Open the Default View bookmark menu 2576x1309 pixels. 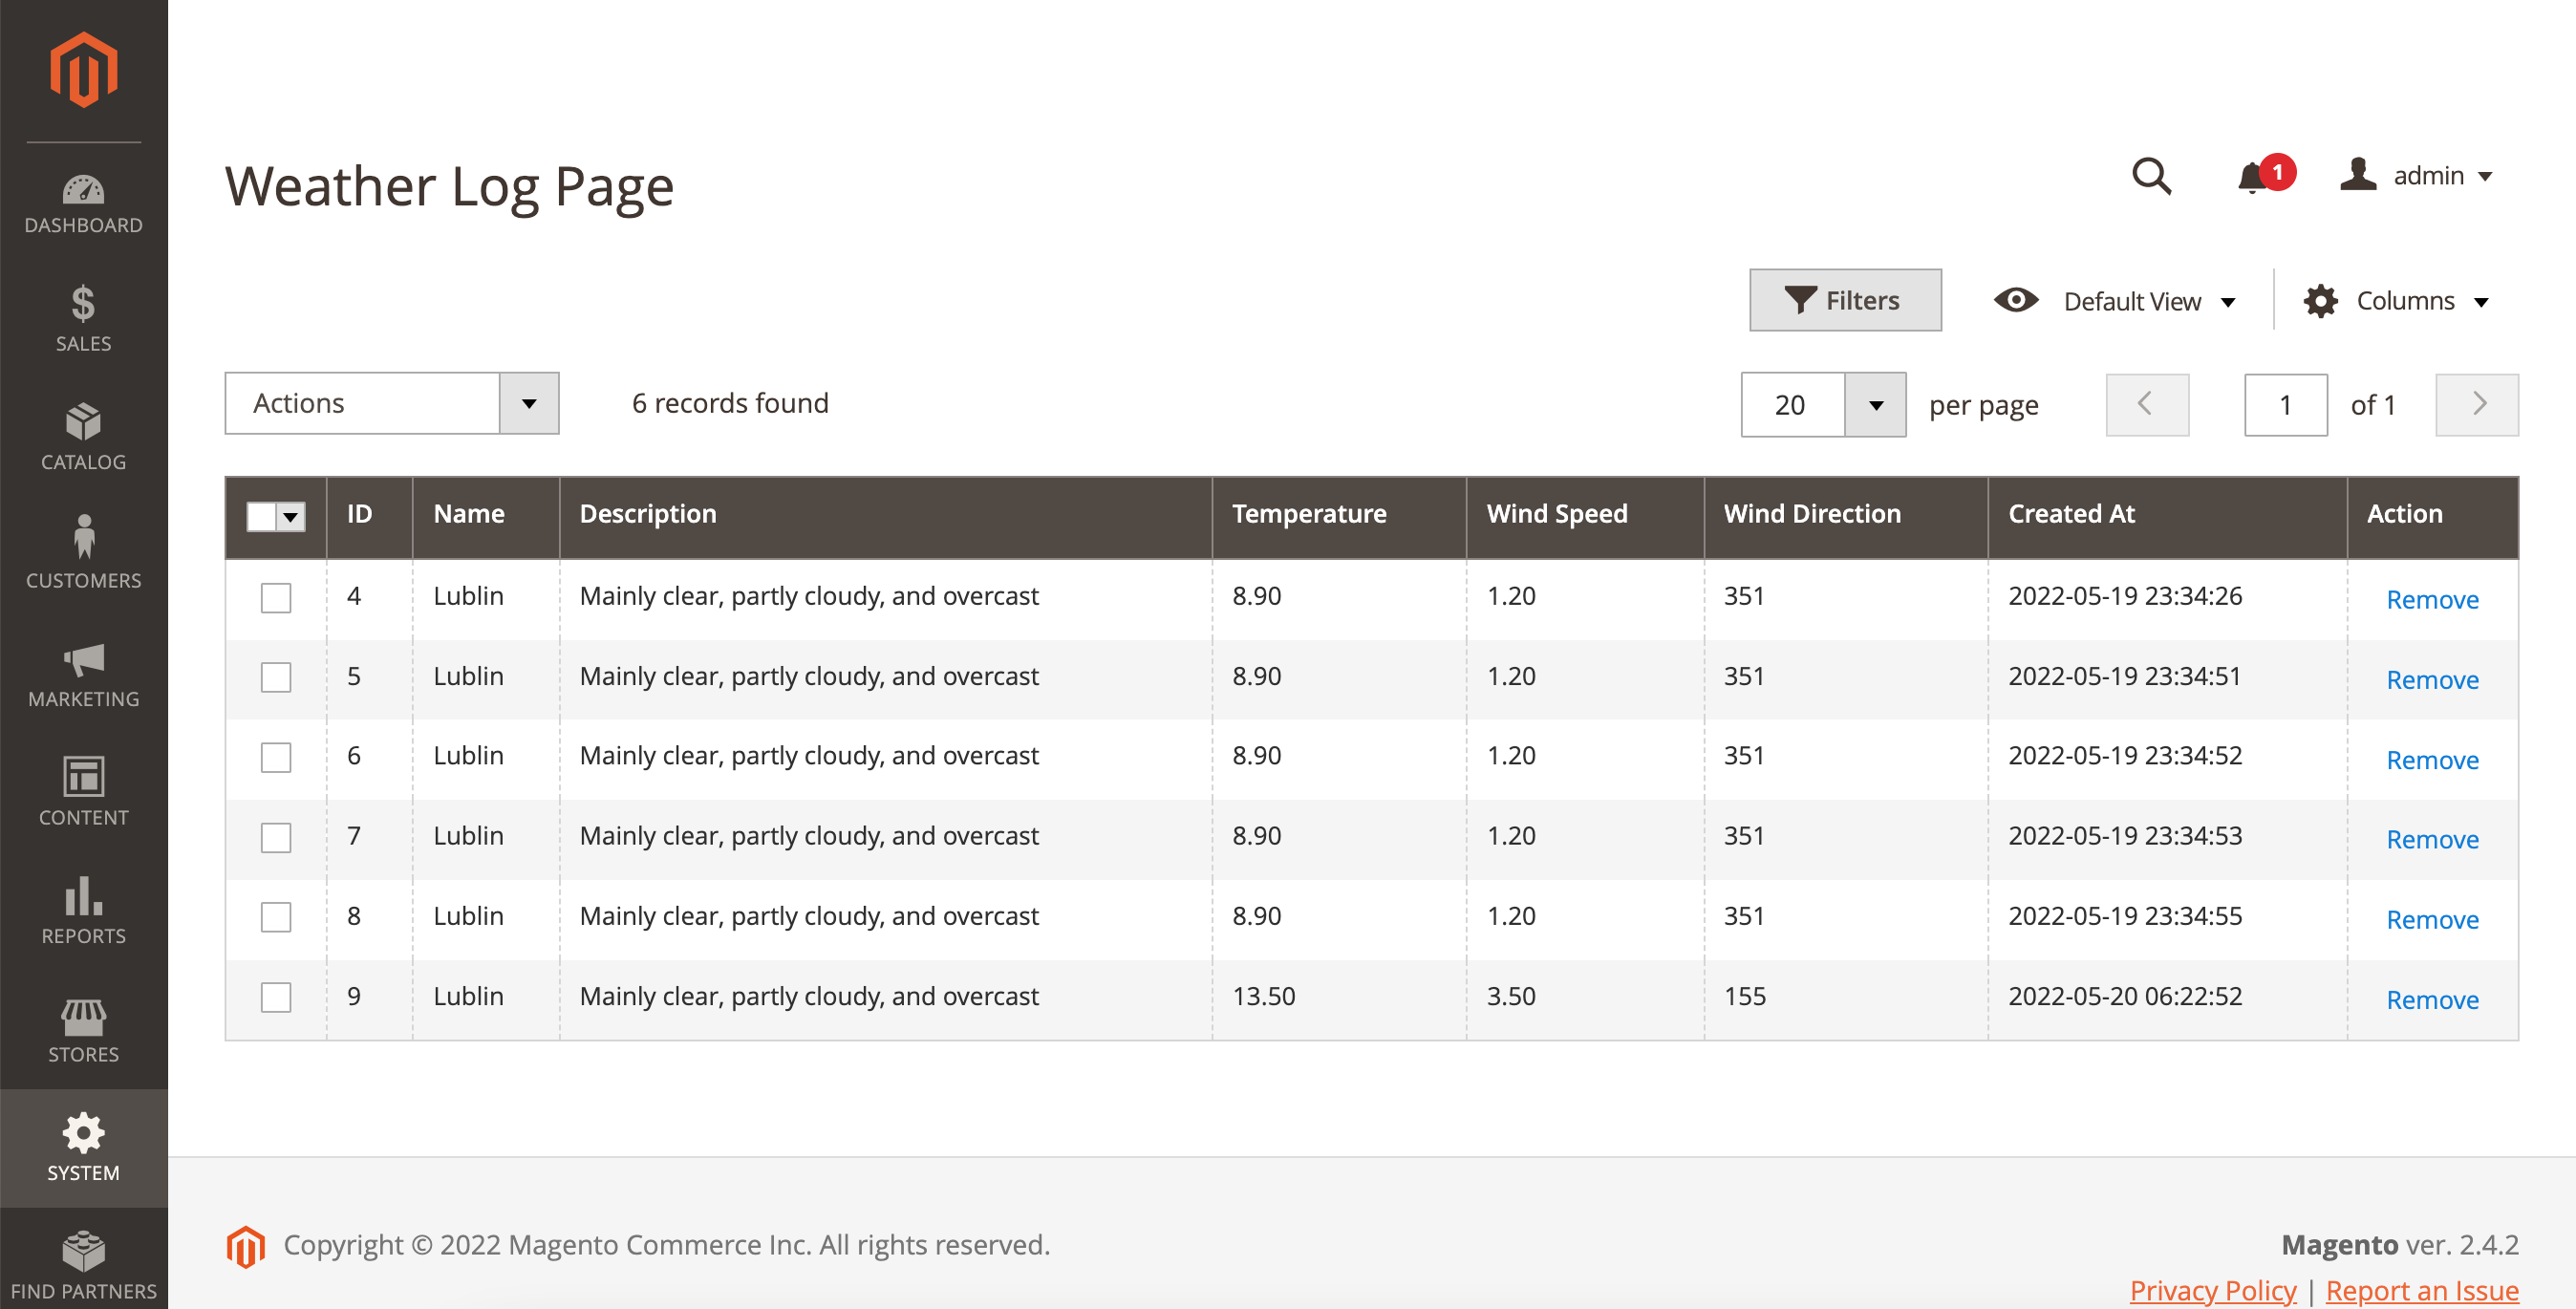(2114, 301)
